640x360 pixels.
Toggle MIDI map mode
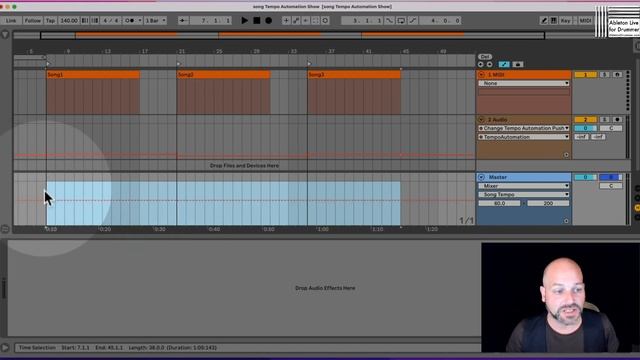coord(585,20)
